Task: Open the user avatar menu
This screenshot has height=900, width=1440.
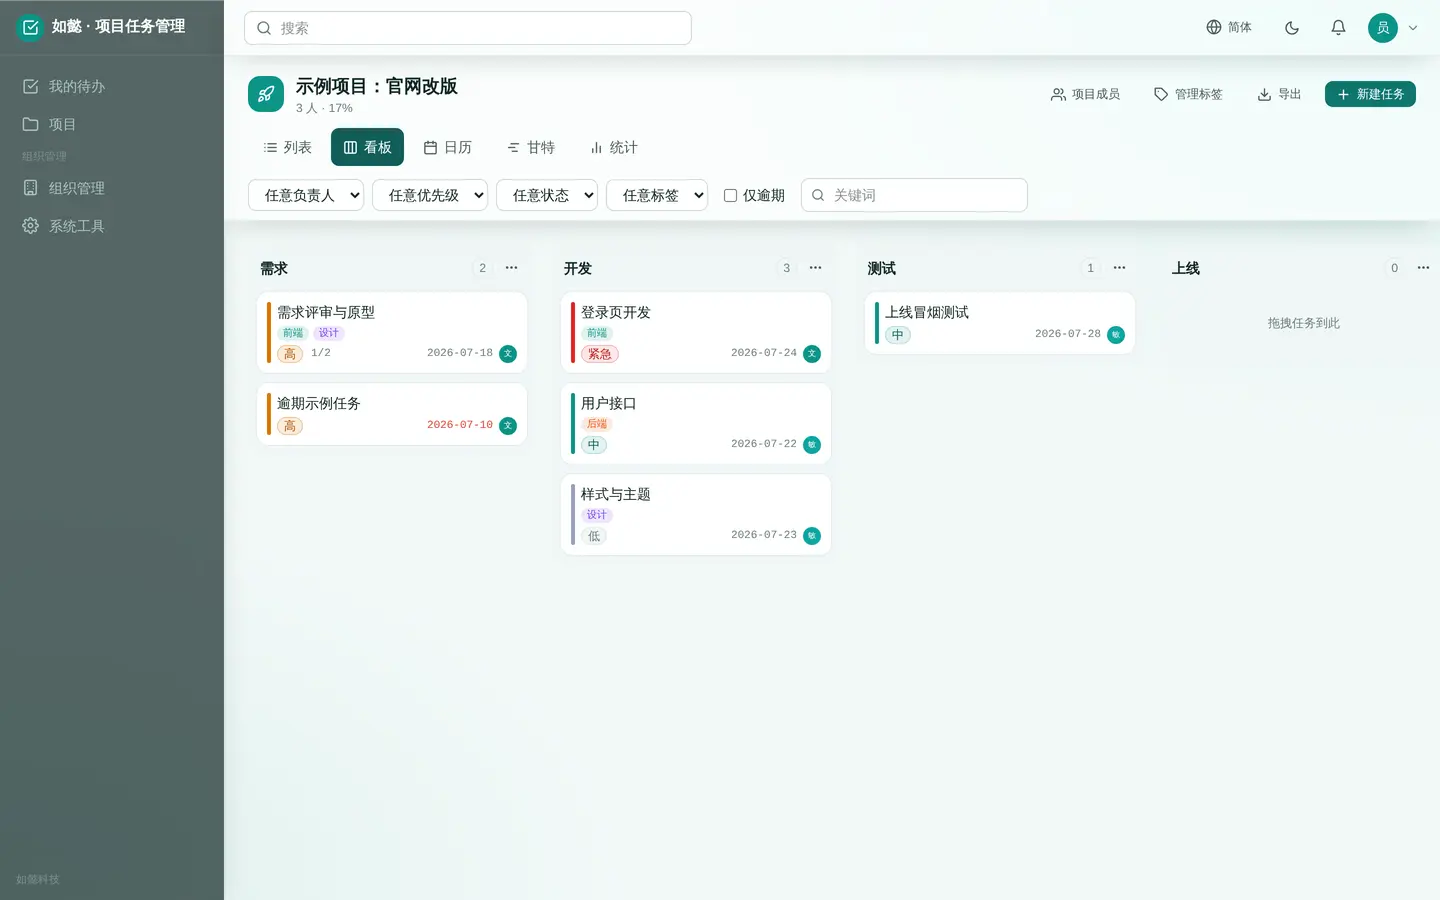Action: click(x=1393, y=28)
